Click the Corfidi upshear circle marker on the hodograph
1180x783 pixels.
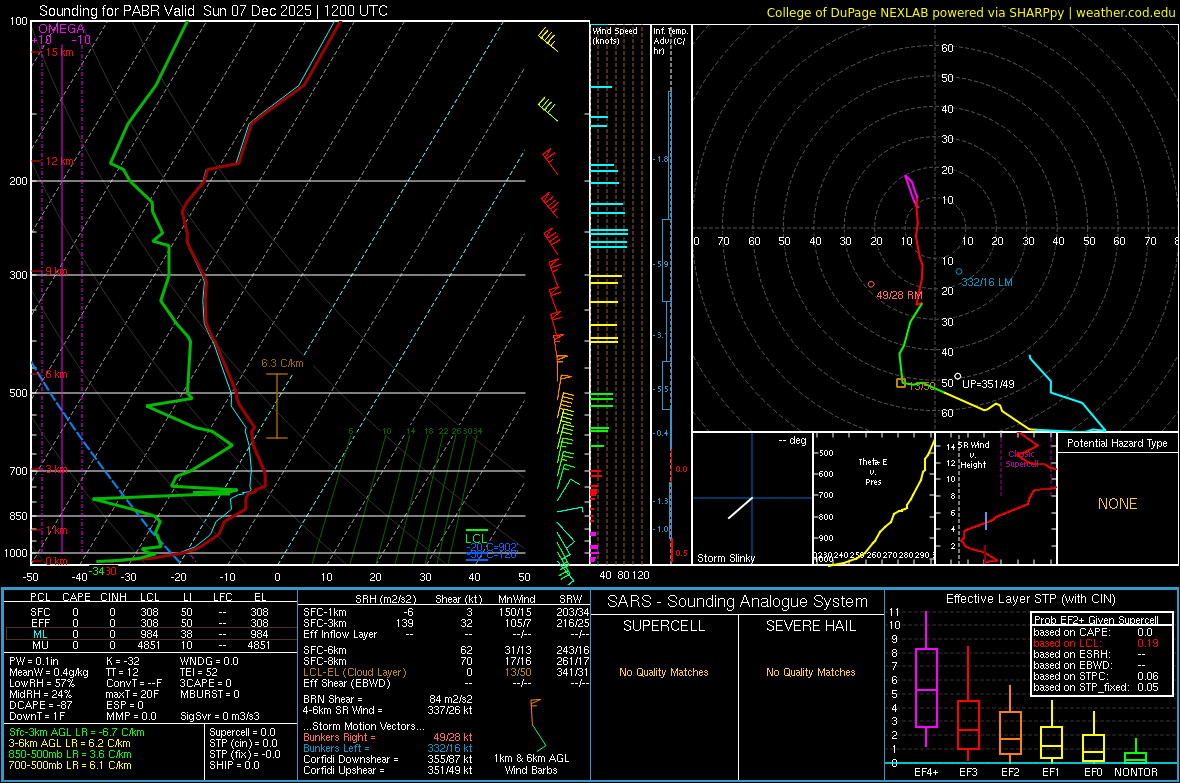pos(957,376)
